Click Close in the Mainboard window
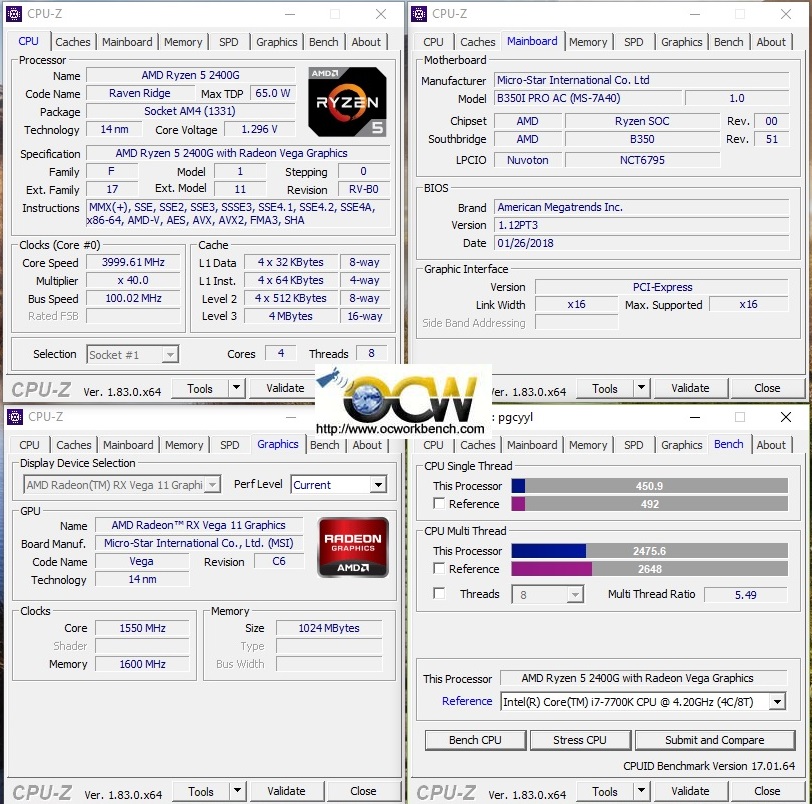Image resolution: width=812 pixels, height=804 pixels. [767, 388]
